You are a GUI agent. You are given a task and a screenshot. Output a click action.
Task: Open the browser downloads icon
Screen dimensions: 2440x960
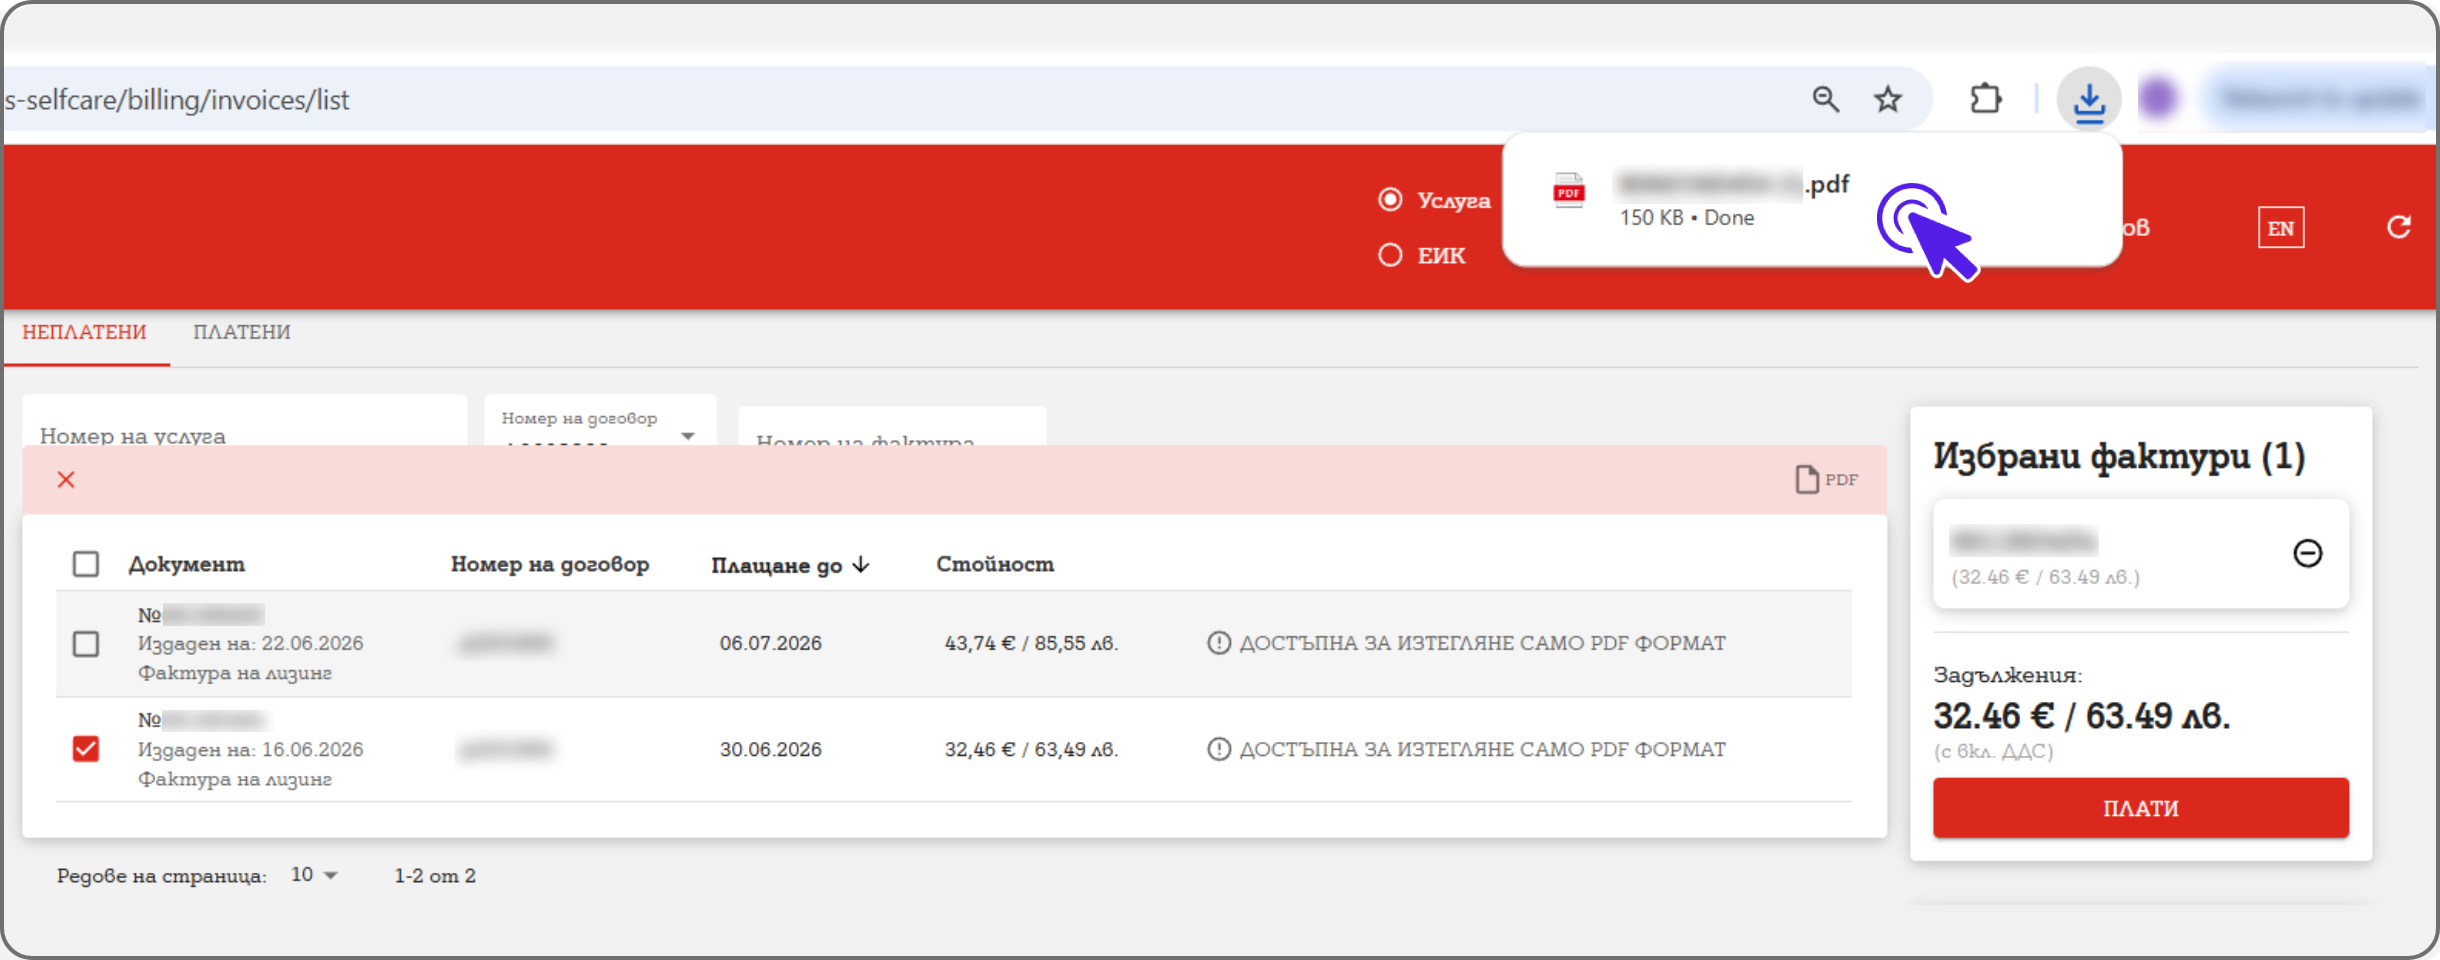coord(2089,100)
